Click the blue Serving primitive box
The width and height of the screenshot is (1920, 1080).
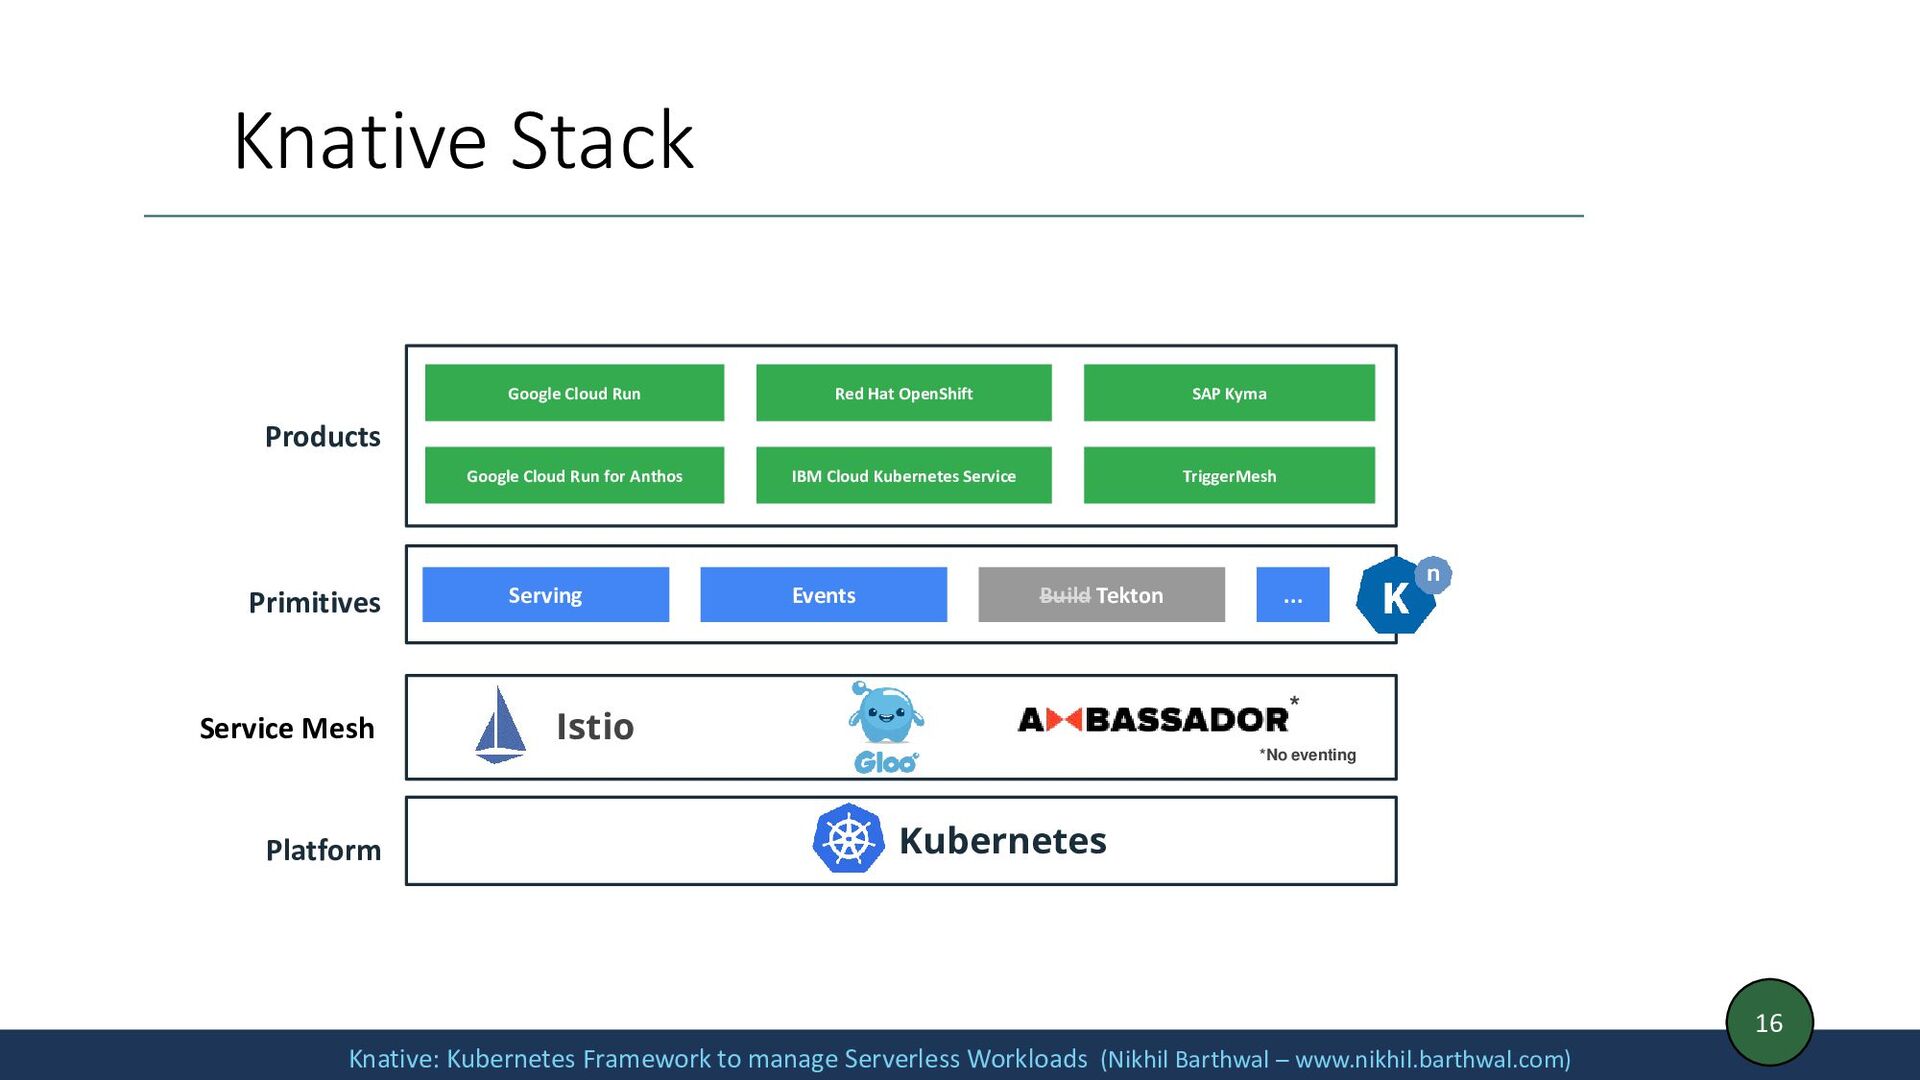click(545, 595)
